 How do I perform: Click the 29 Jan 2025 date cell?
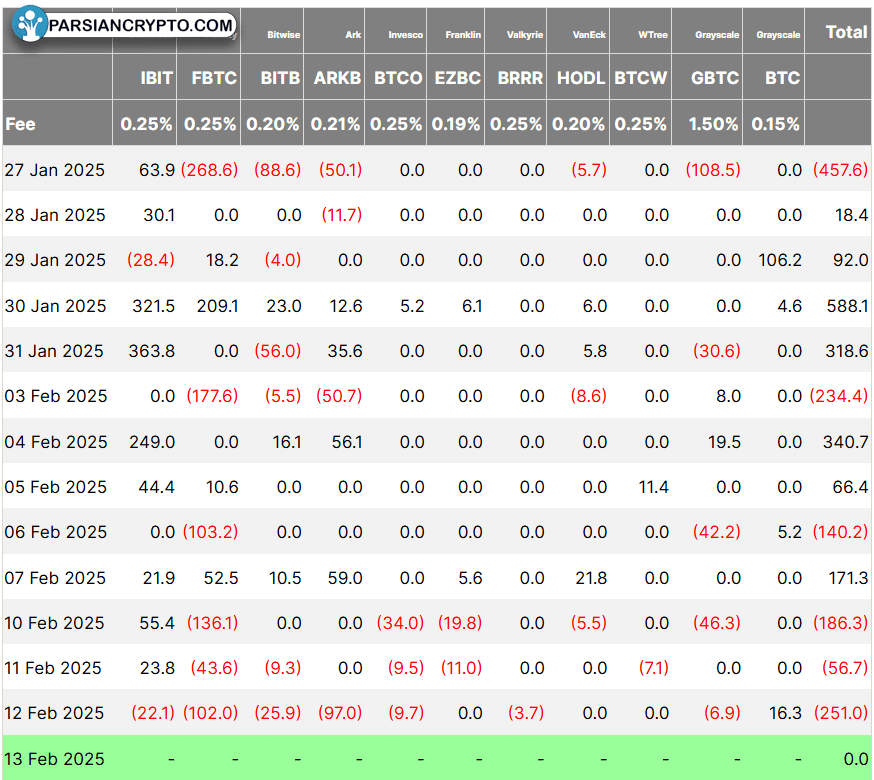pyautogui.click(x=55, y=260)
